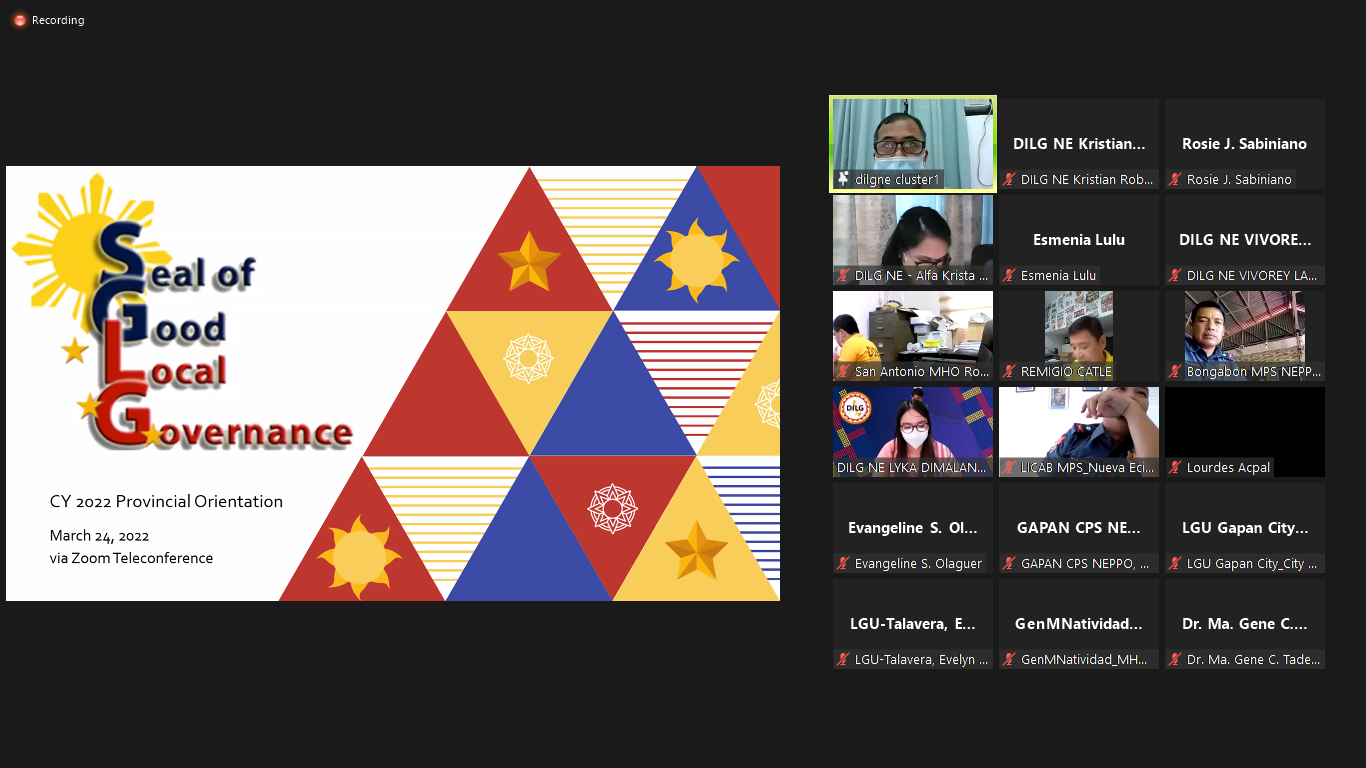The height and width of the screenshot is (768, 1366).
Task: Click muted mic icon beside DILG NE VIVOREY LA
Action: (1175, 276)
